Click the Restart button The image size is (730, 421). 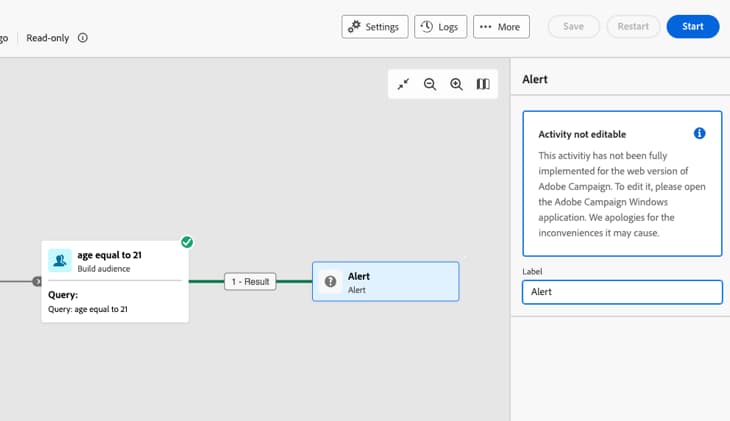(633, 27)
